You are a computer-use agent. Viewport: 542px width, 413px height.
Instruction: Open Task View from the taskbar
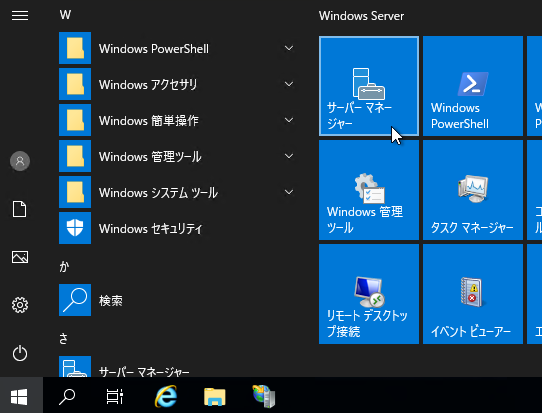click(115, 397)
